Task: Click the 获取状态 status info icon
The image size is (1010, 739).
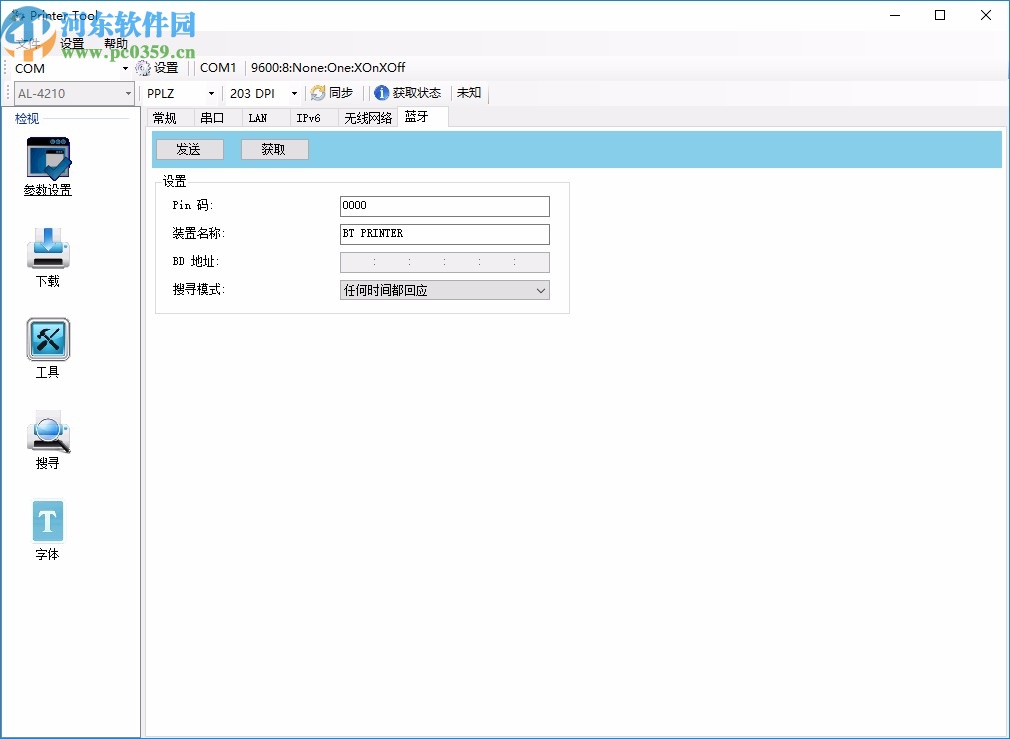Action: pyautogui.click(x=409, y=93)
